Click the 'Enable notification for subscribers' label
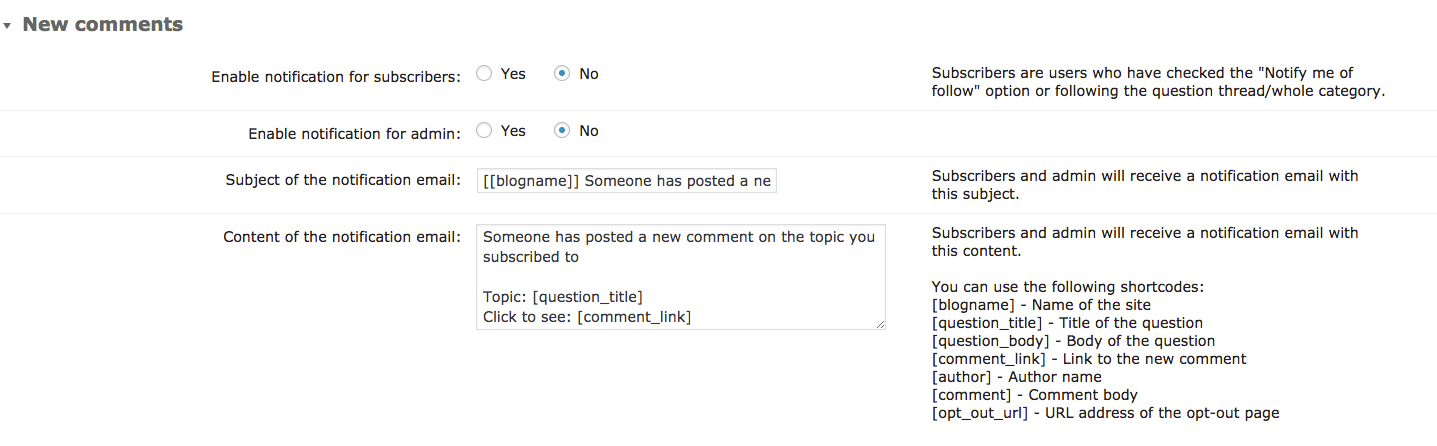Image resolution: width=1437 pixels, height=446 pixels. pos(336,76)
